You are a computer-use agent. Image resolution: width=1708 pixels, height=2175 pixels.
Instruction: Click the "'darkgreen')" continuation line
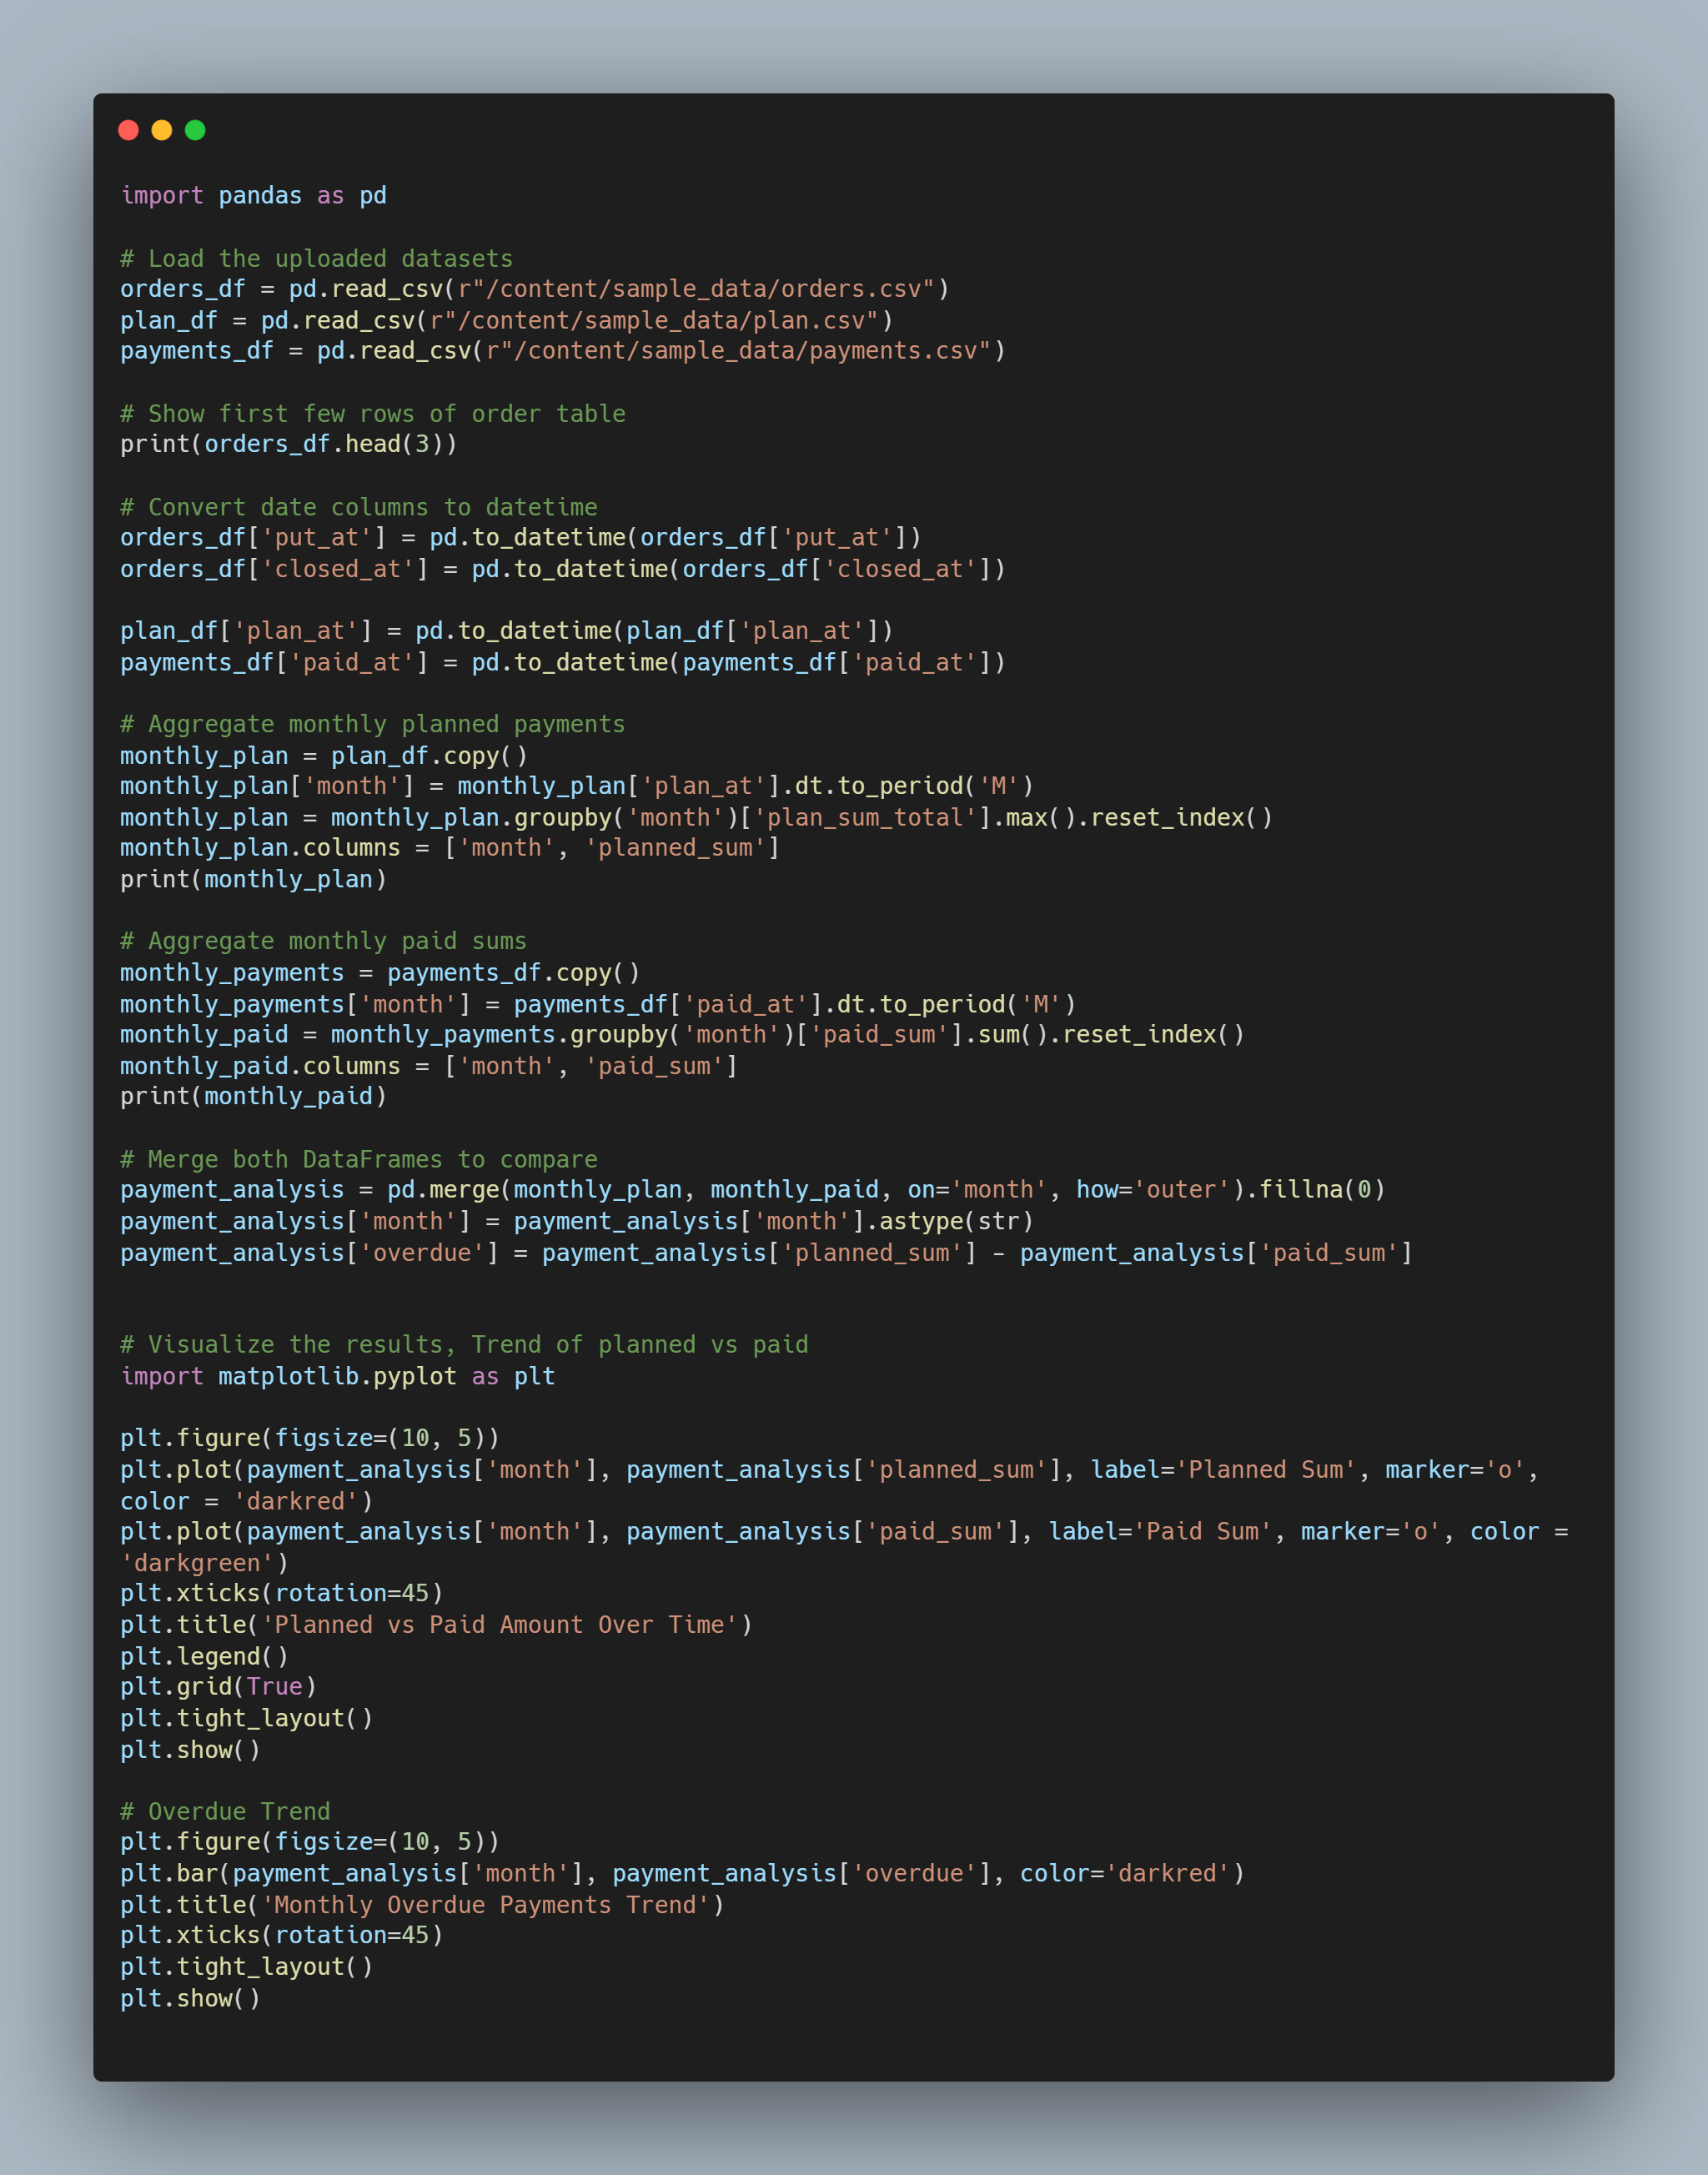pos(204,1563)
